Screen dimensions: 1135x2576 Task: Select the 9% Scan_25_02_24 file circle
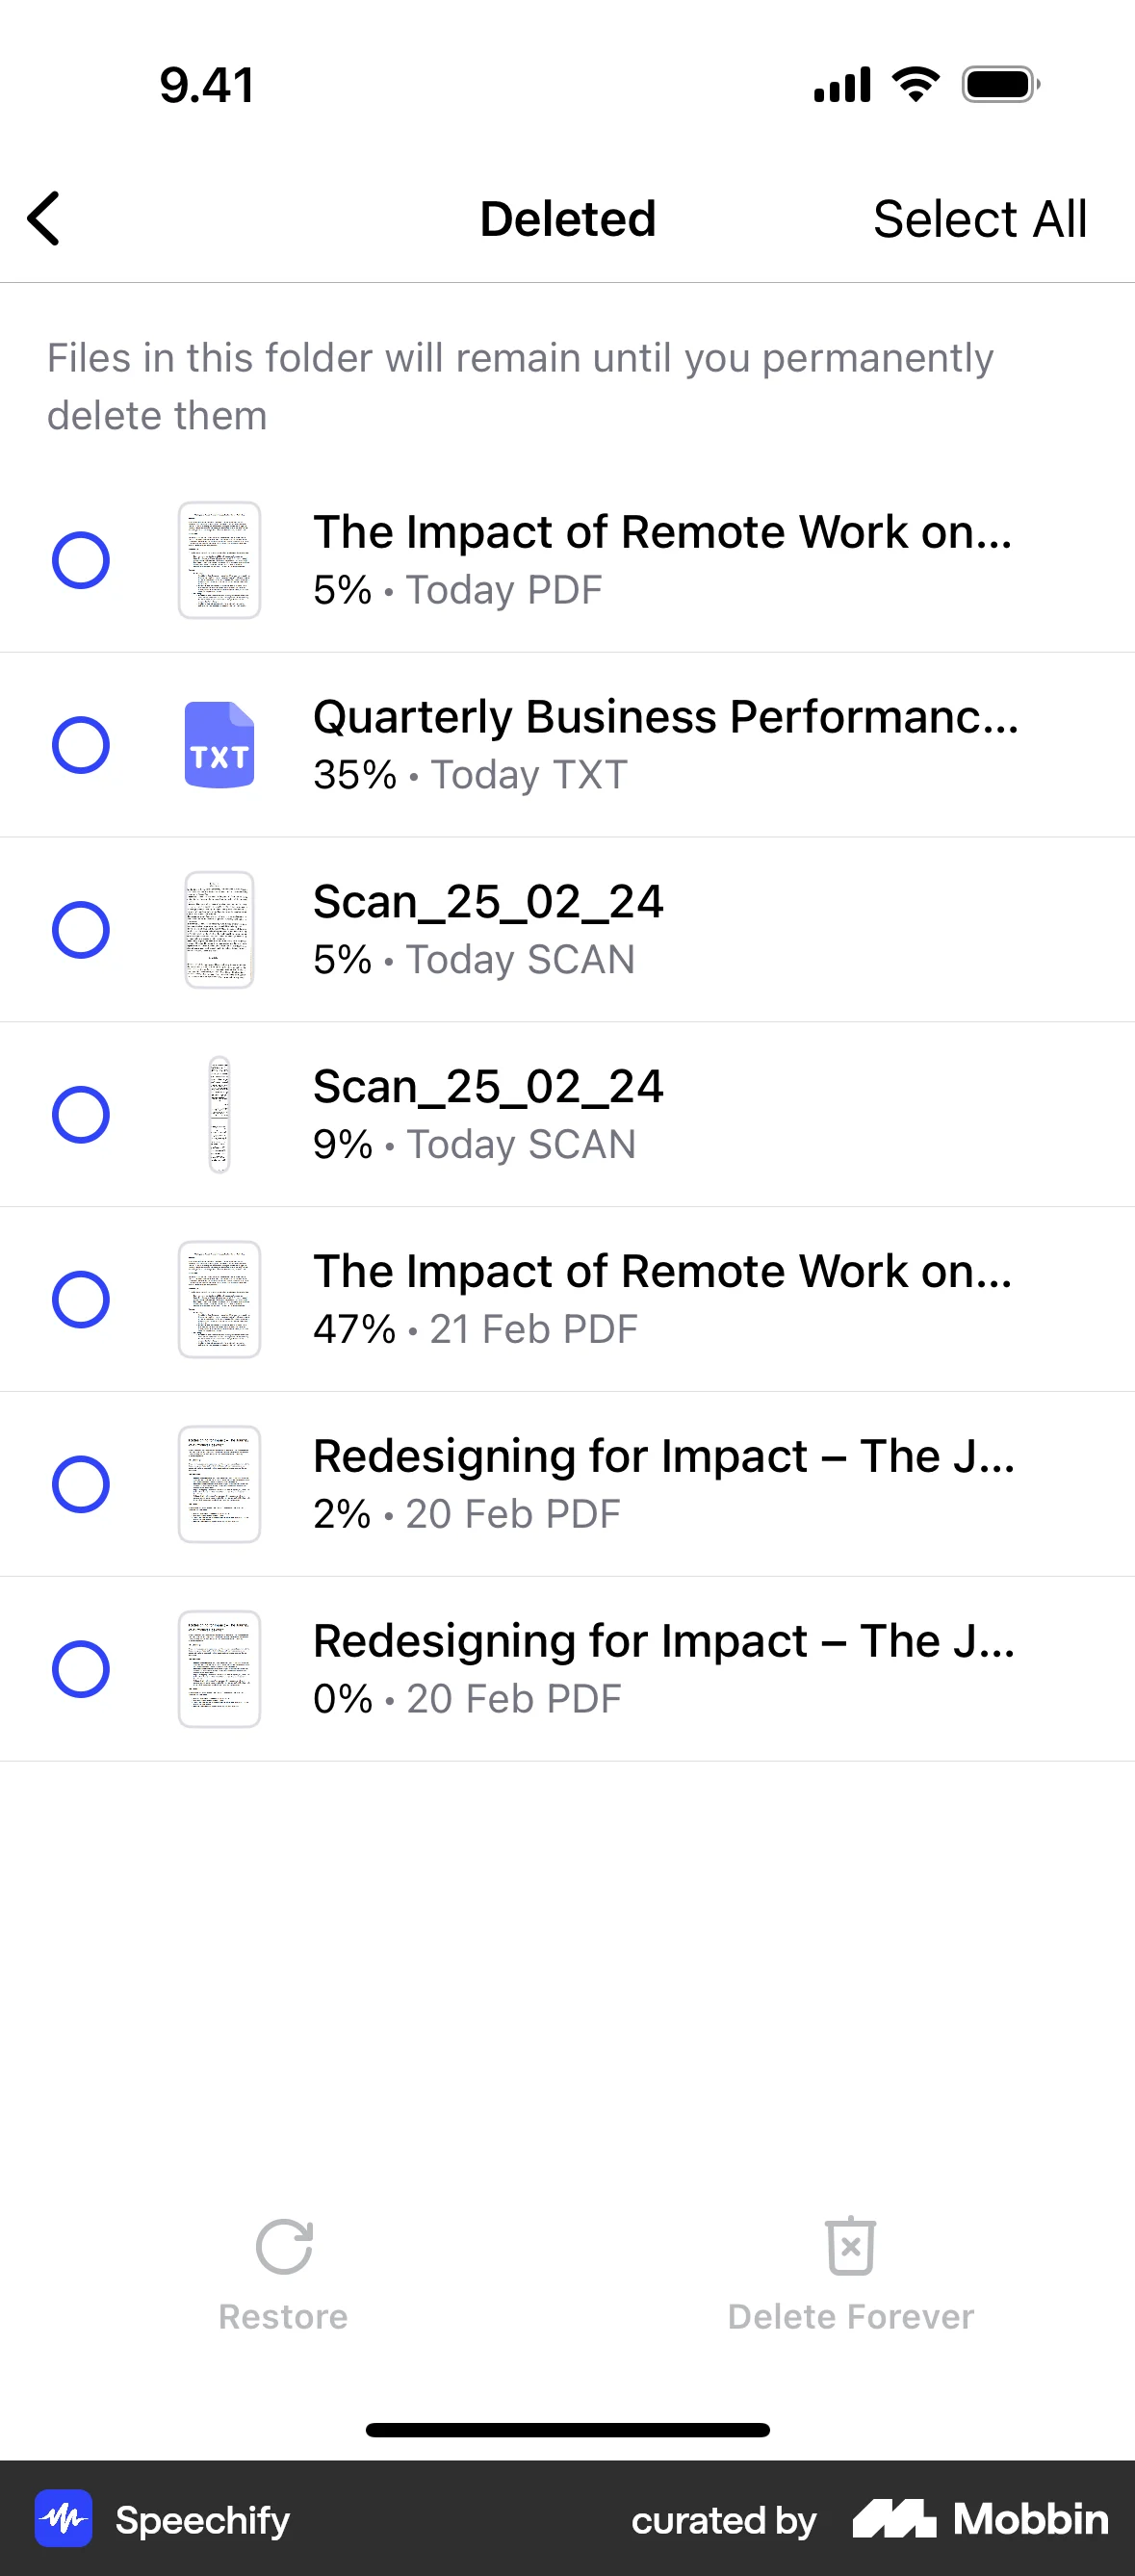pos(81,1114)
